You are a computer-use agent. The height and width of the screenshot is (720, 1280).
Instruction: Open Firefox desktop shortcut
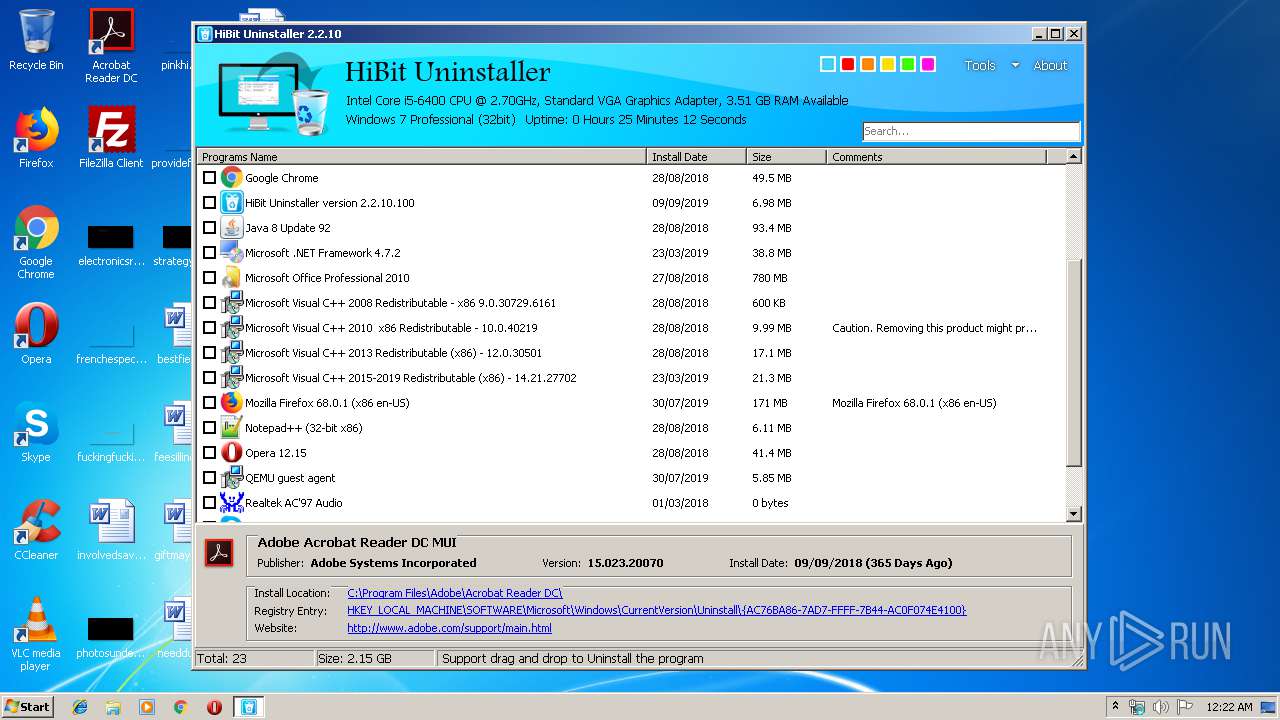tap(36, 138)
